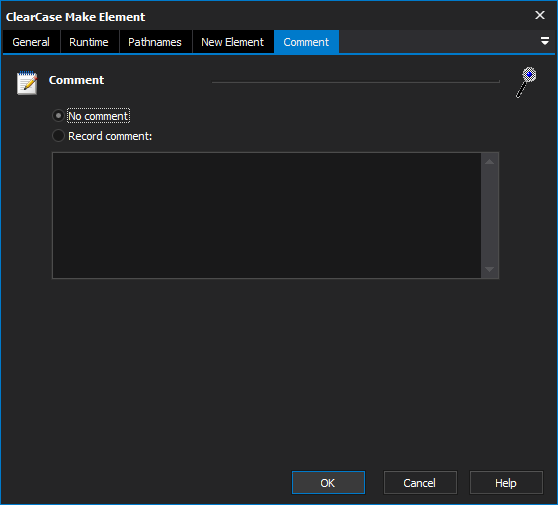Open Help for this dialog
The image size is (558, 505).
pyautogui.click(x=506, y=483)
